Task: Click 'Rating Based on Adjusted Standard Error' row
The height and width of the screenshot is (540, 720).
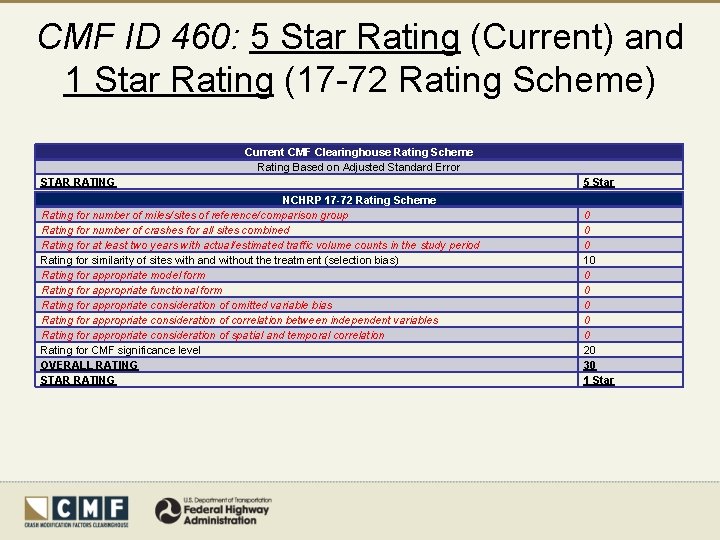Action: click(359, 167)
